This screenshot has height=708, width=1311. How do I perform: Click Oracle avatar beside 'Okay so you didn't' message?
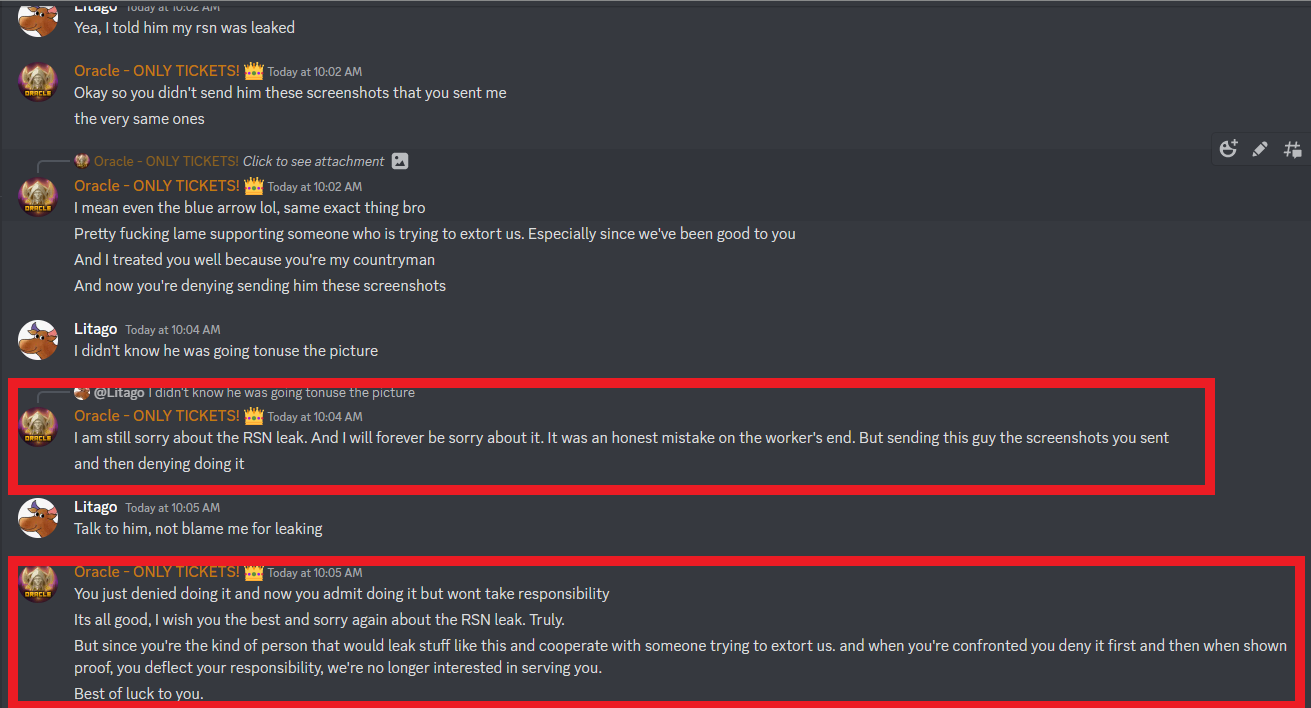pyautogui.click(x=38, y=82)
